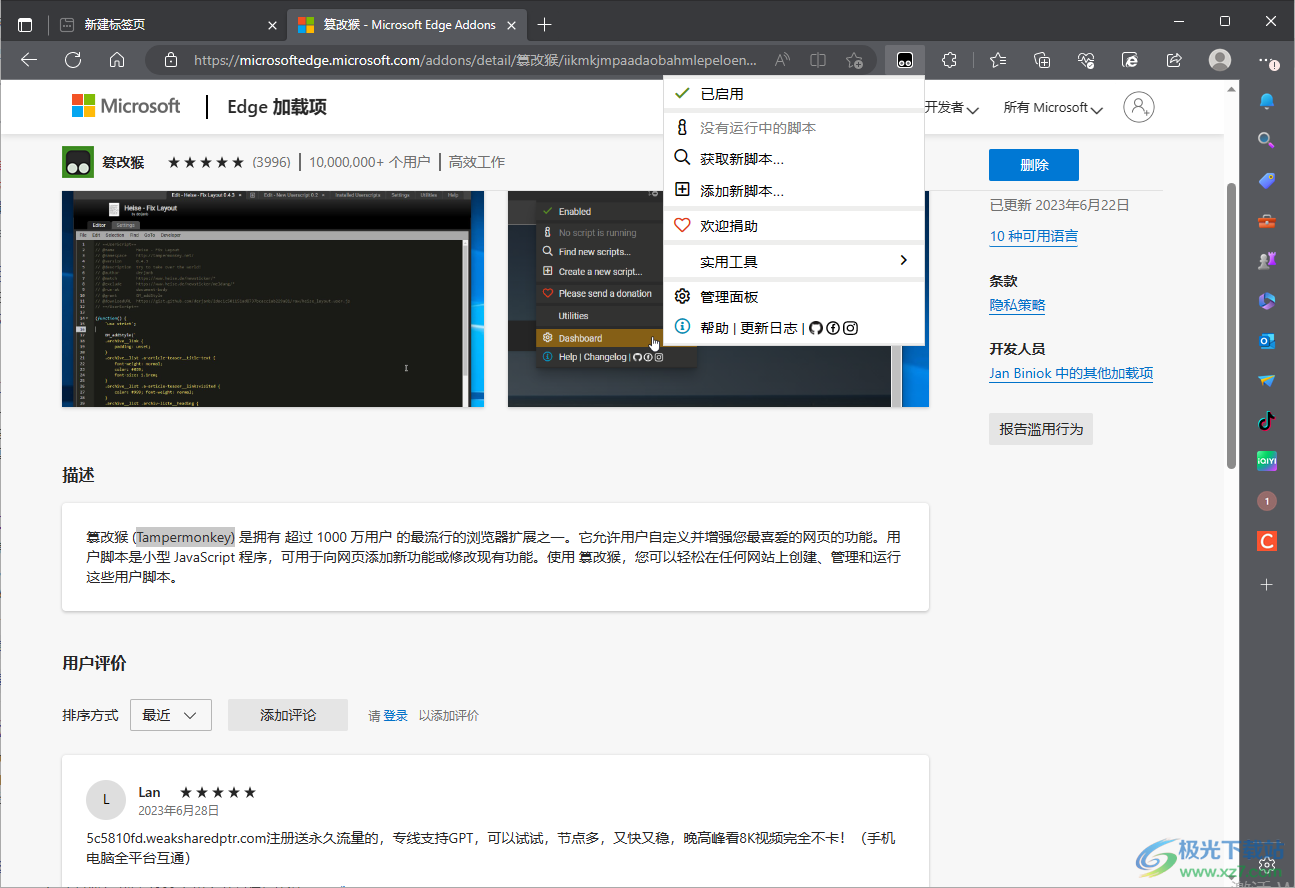1295x888 pixels.
Task: Expand the 实用工具 submenu
Action: pyautogui.click(x=794, y=262)
